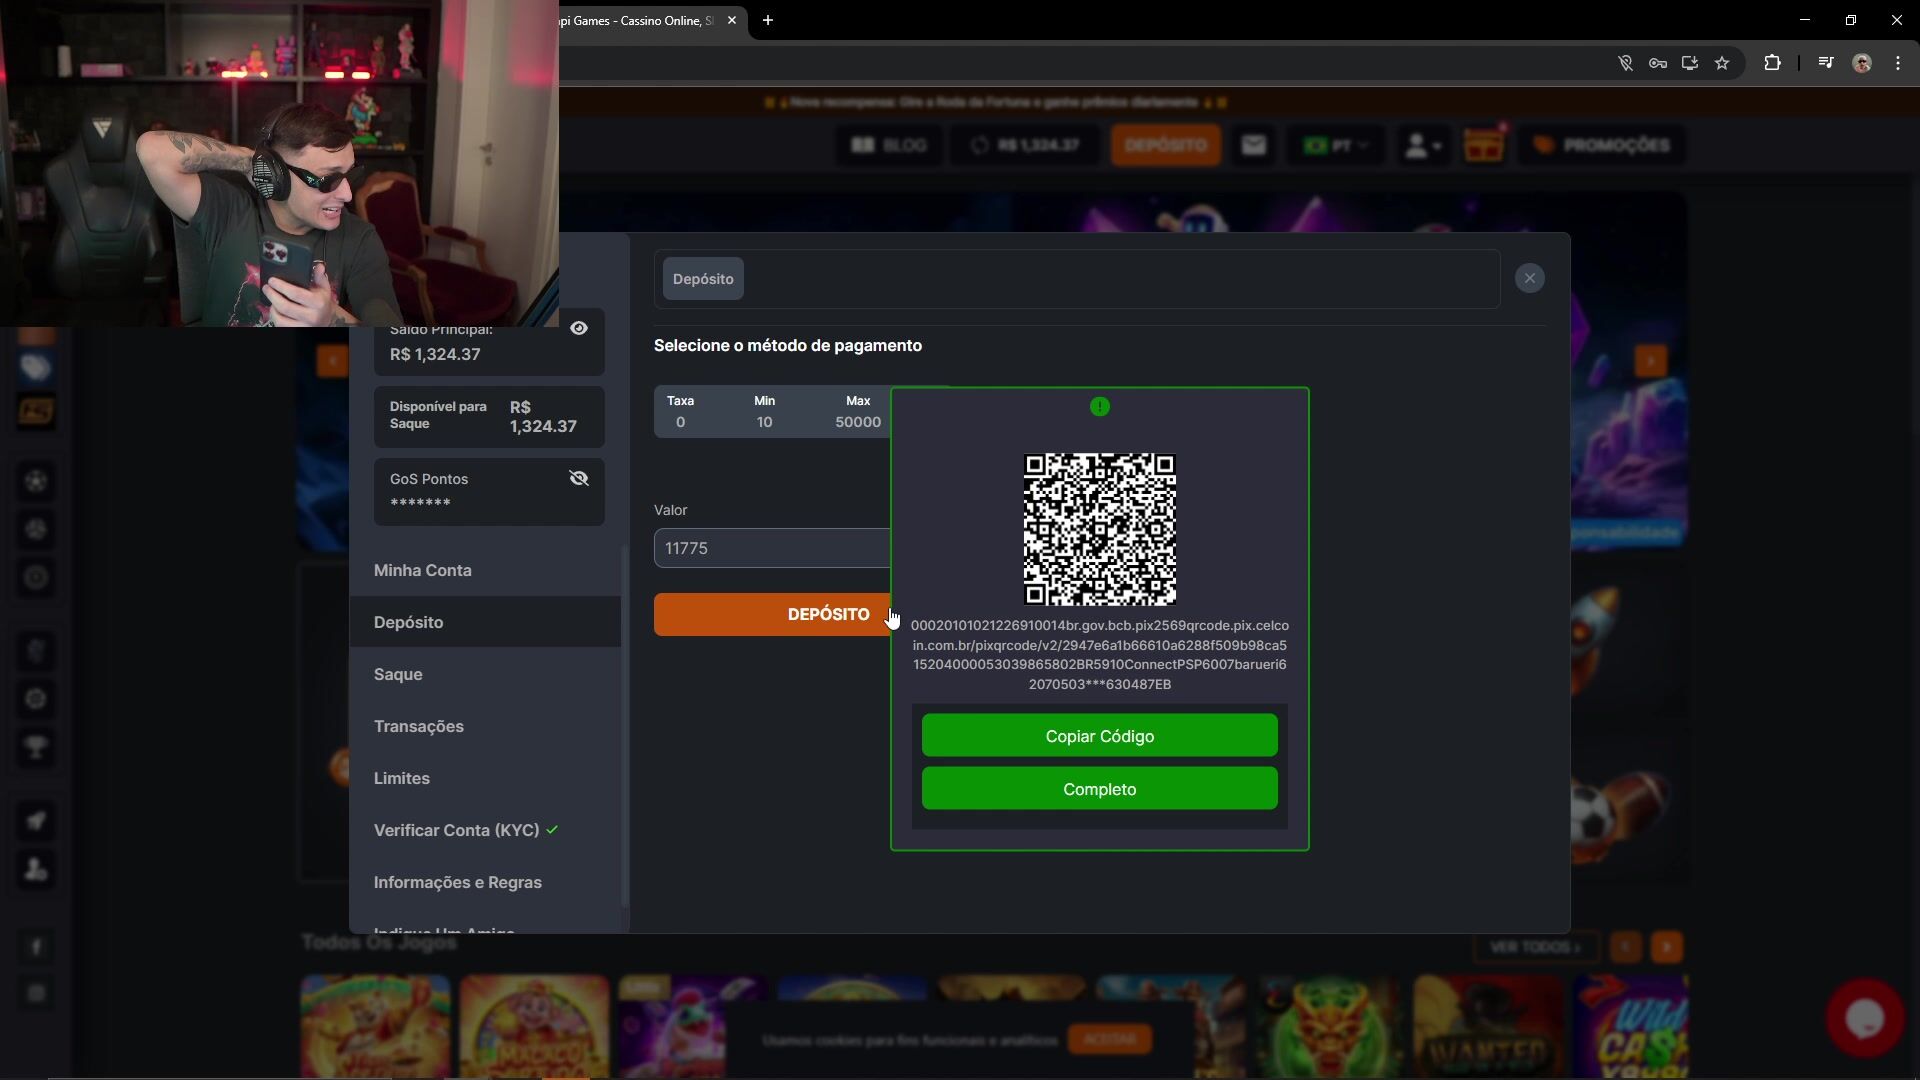Open the browser extensions puzzle icon

[x=1772, y=63]
